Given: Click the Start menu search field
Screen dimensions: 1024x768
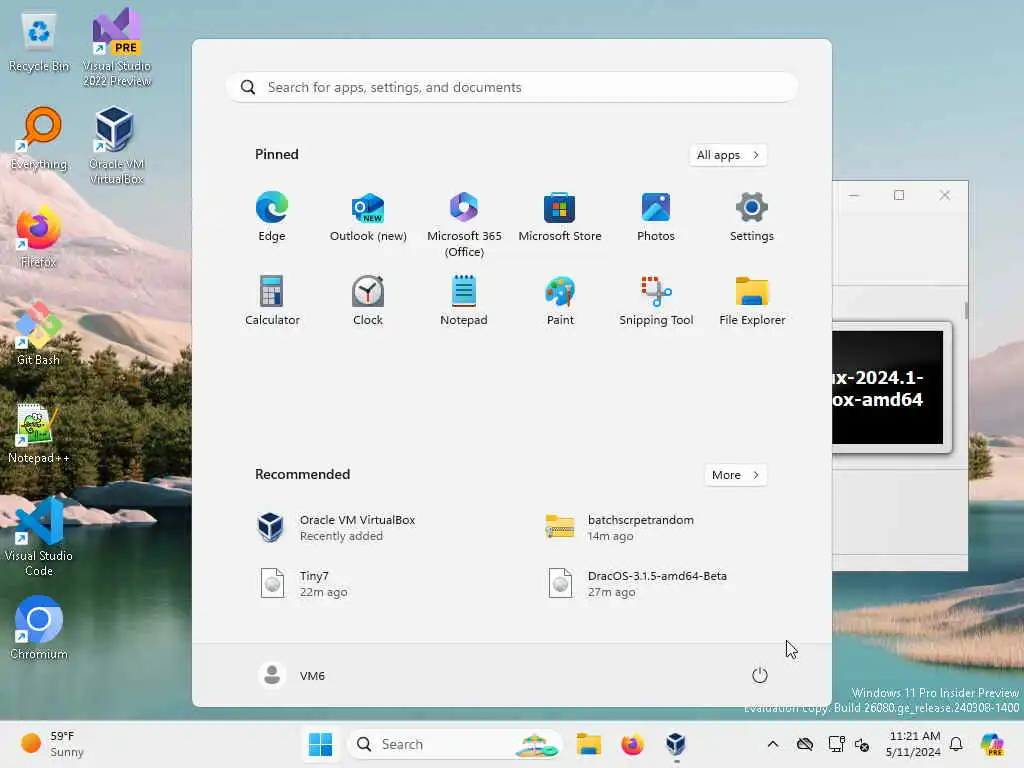Looking at the screenshot, I should point(511,88).
